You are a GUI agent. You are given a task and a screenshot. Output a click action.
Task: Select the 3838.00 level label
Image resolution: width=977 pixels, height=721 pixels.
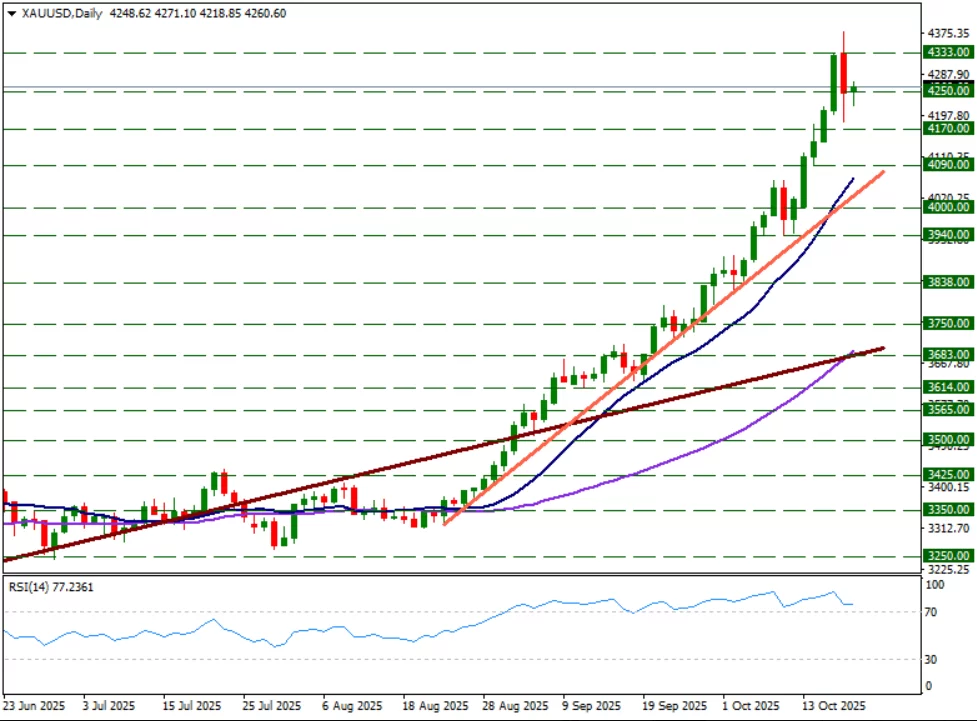coord(946,283)
